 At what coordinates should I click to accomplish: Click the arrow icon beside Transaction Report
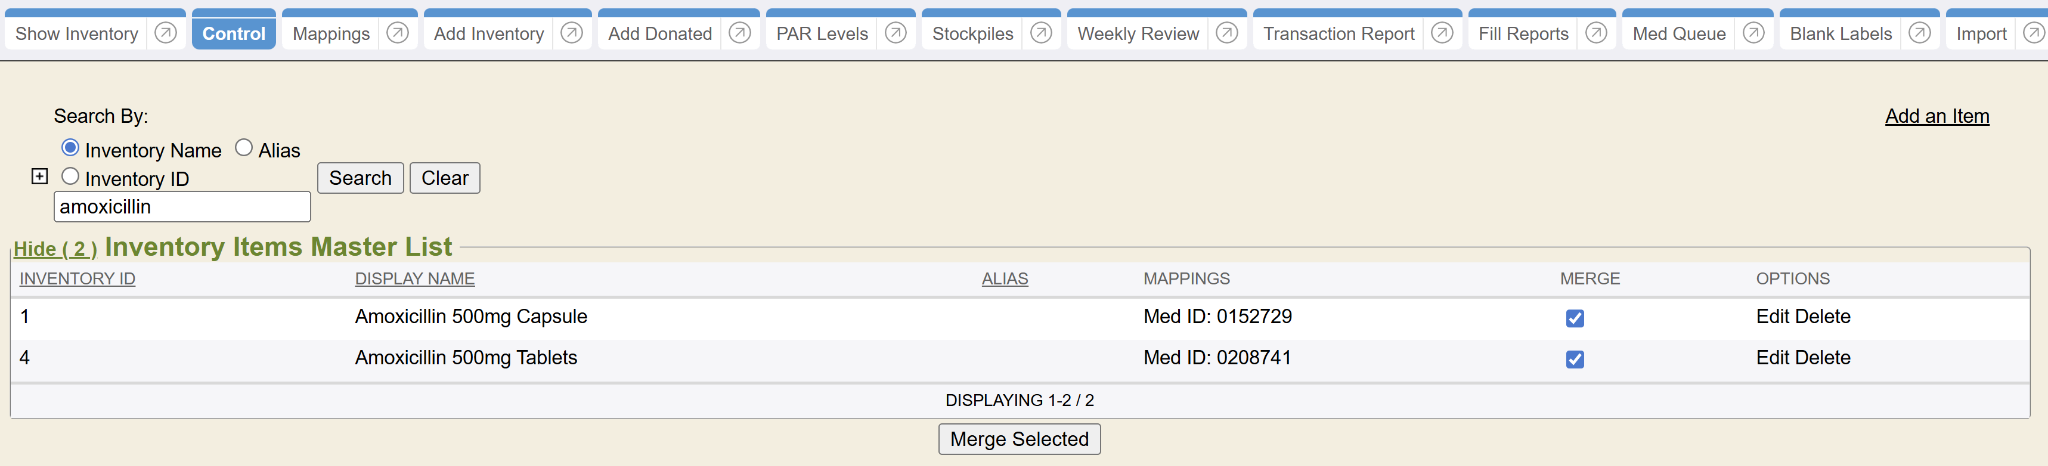[1441, 33]
